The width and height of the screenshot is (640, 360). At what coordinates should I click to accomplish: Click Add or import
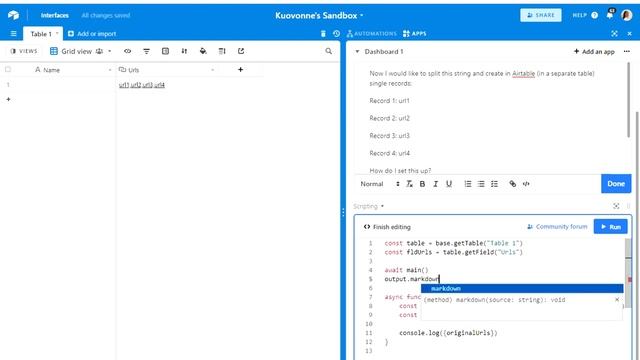[x=92, y=34]
